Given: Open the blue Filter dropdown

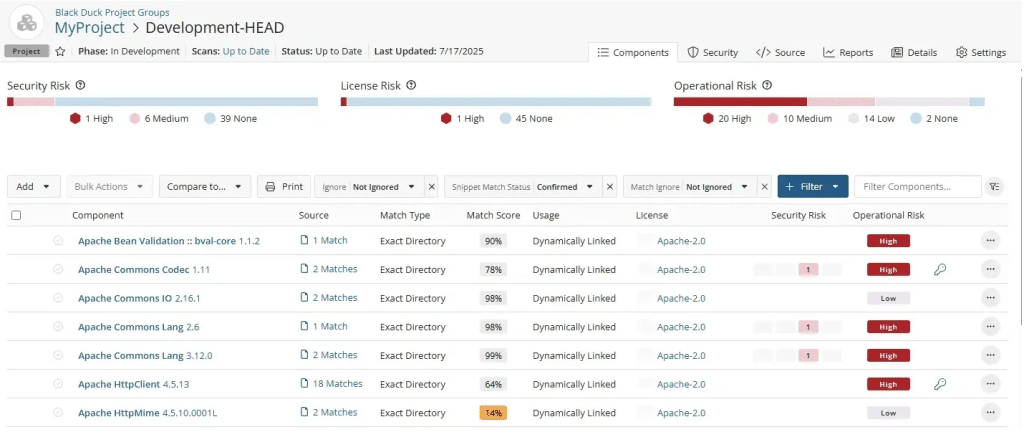Looking at the screenshot, I should pos(812,187).
